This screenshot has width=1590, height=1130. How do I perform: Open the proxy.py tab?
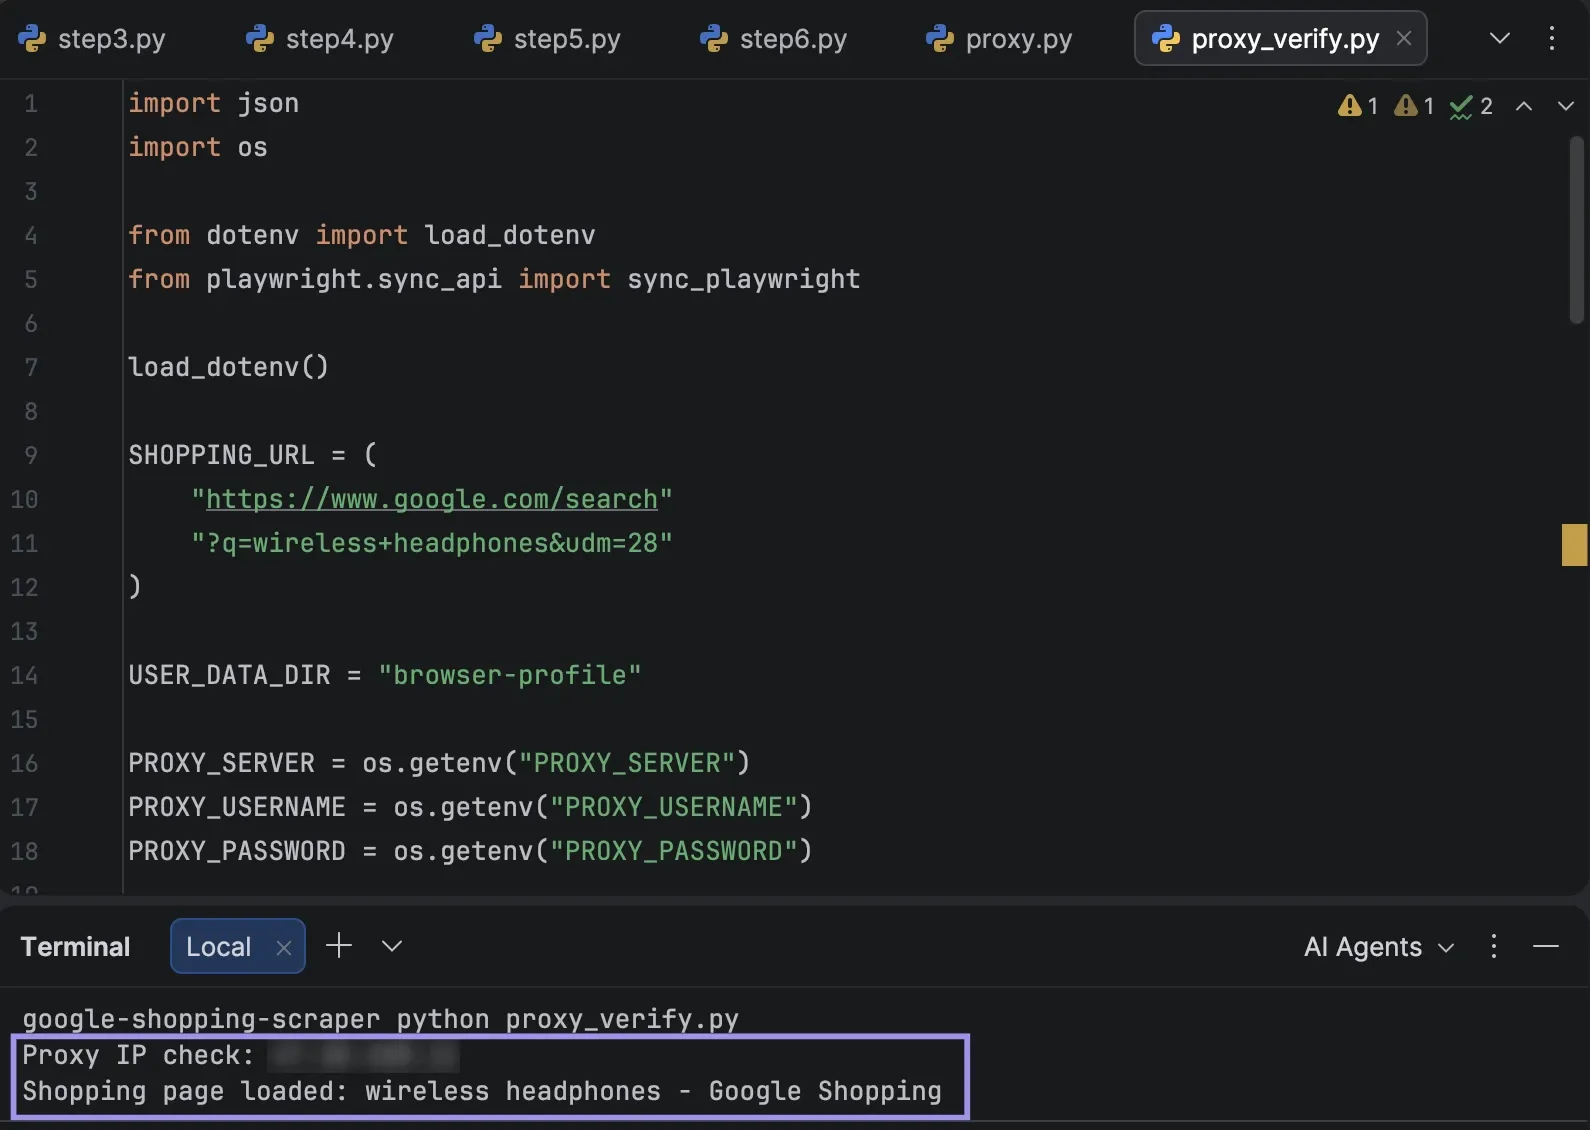click(999, 39)
